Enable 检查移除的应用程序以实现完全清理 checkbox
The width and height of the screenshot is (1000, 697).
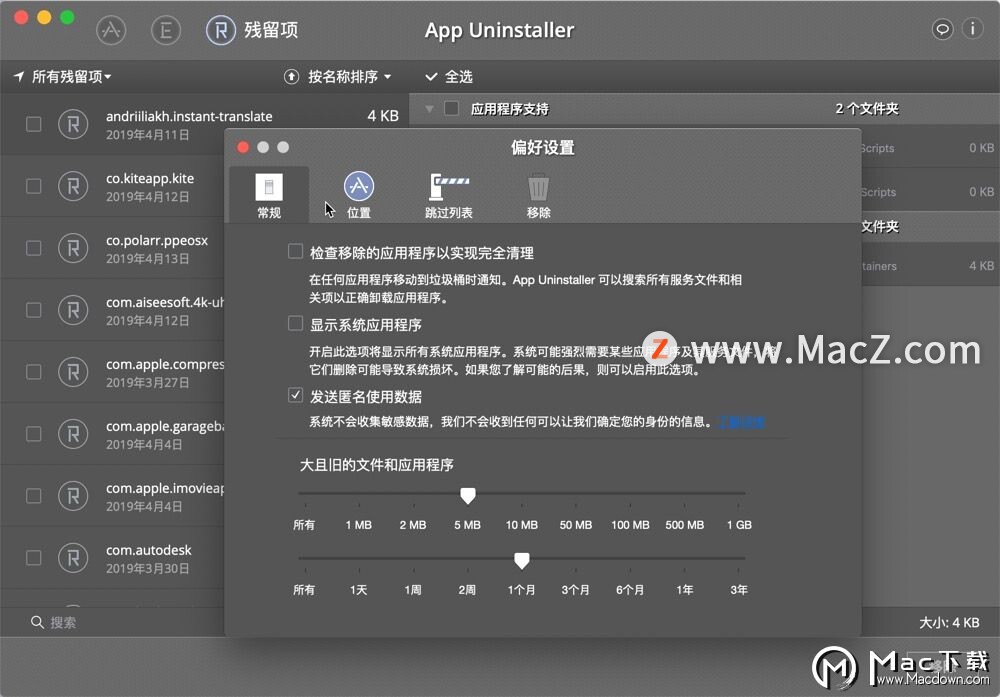point(295,253)
